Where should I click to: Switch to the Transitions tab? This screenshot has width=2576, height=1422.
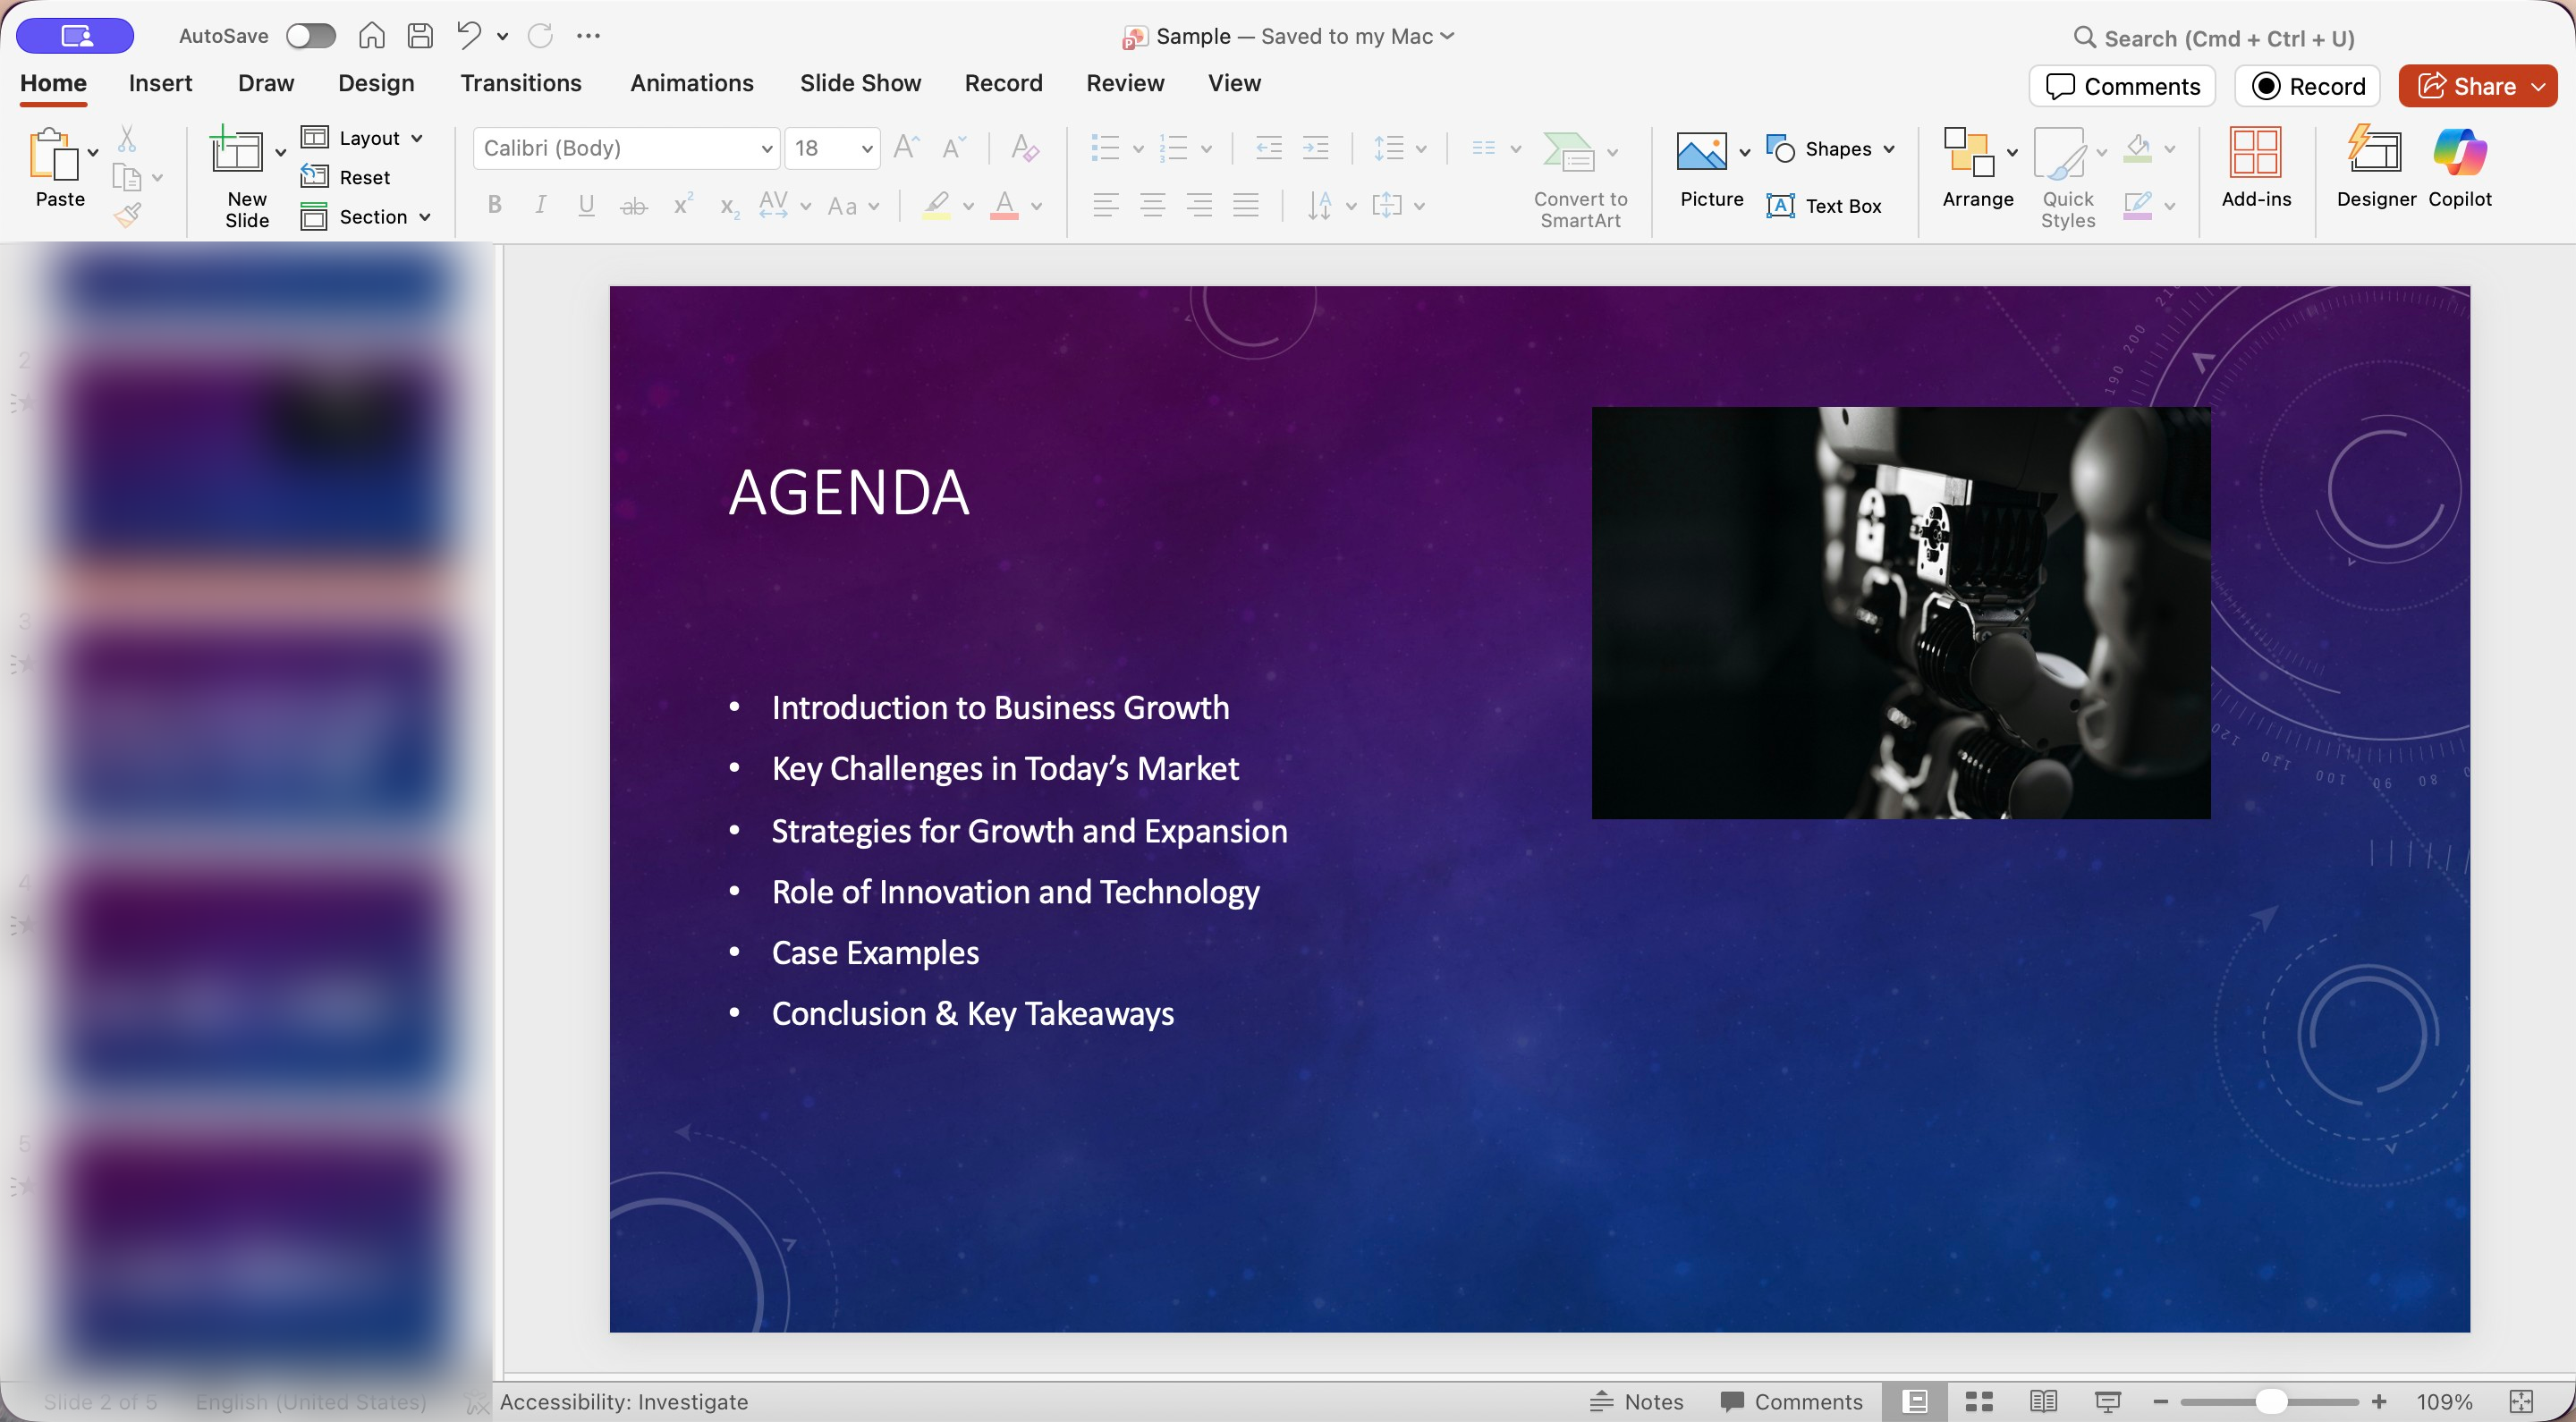point(520,83)
